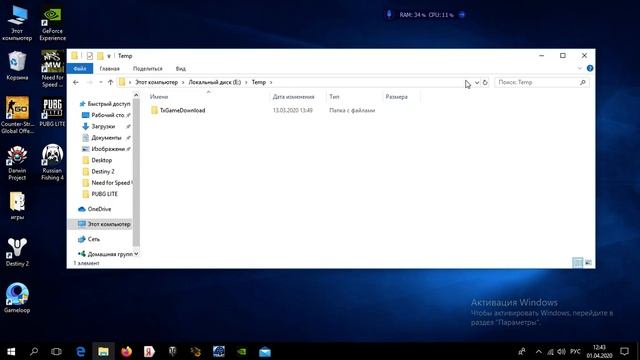Image resolution: width=640 pixels, height=360 pixels.
Task: Select Destiny 2 desktop shortcut
Action: [x=17, y=251]
